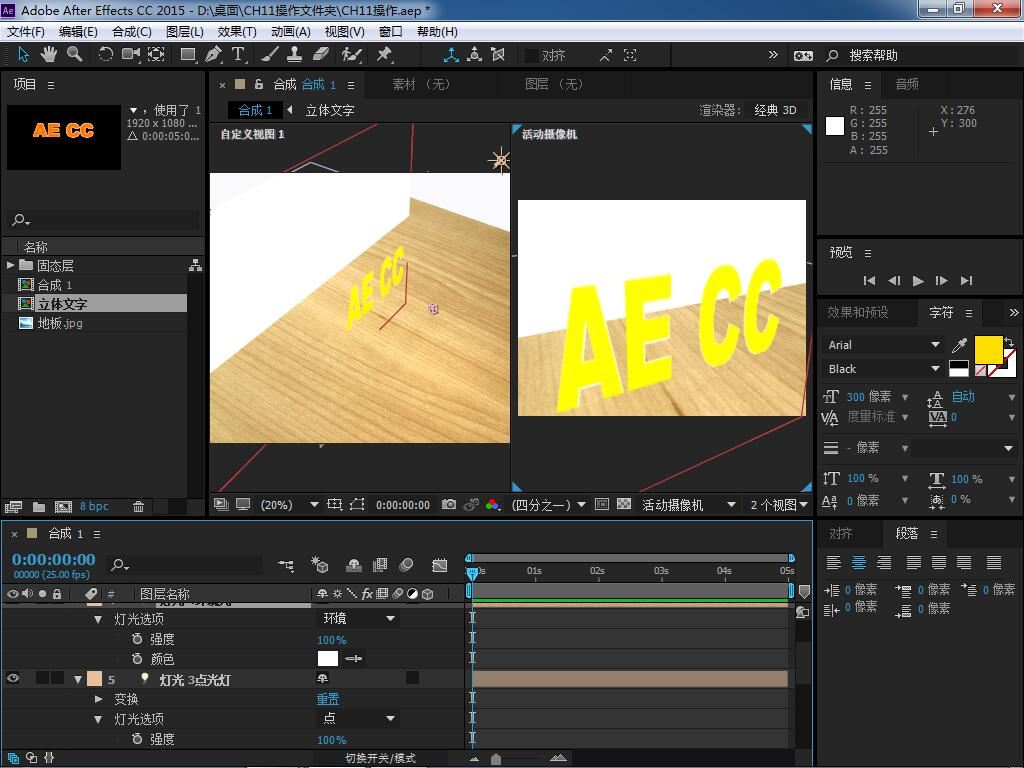Play the preview
This screenshot has height=768, width=1024.
(x=918, y=281)
